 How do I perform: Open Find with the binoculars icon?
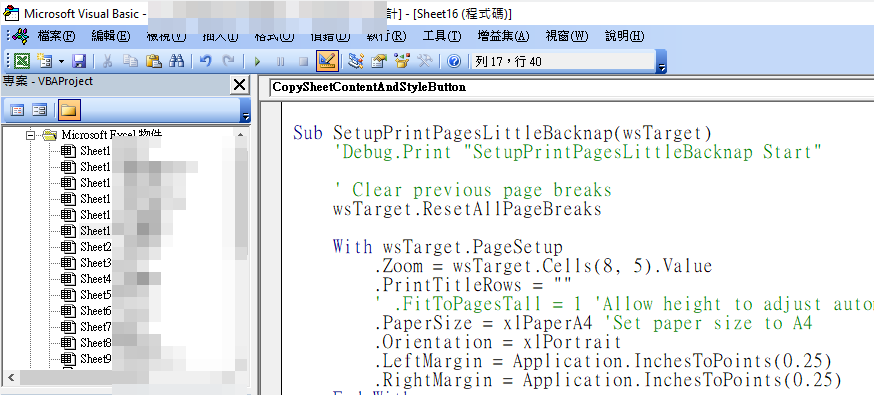pyautogui.click(x=177, y=61)
